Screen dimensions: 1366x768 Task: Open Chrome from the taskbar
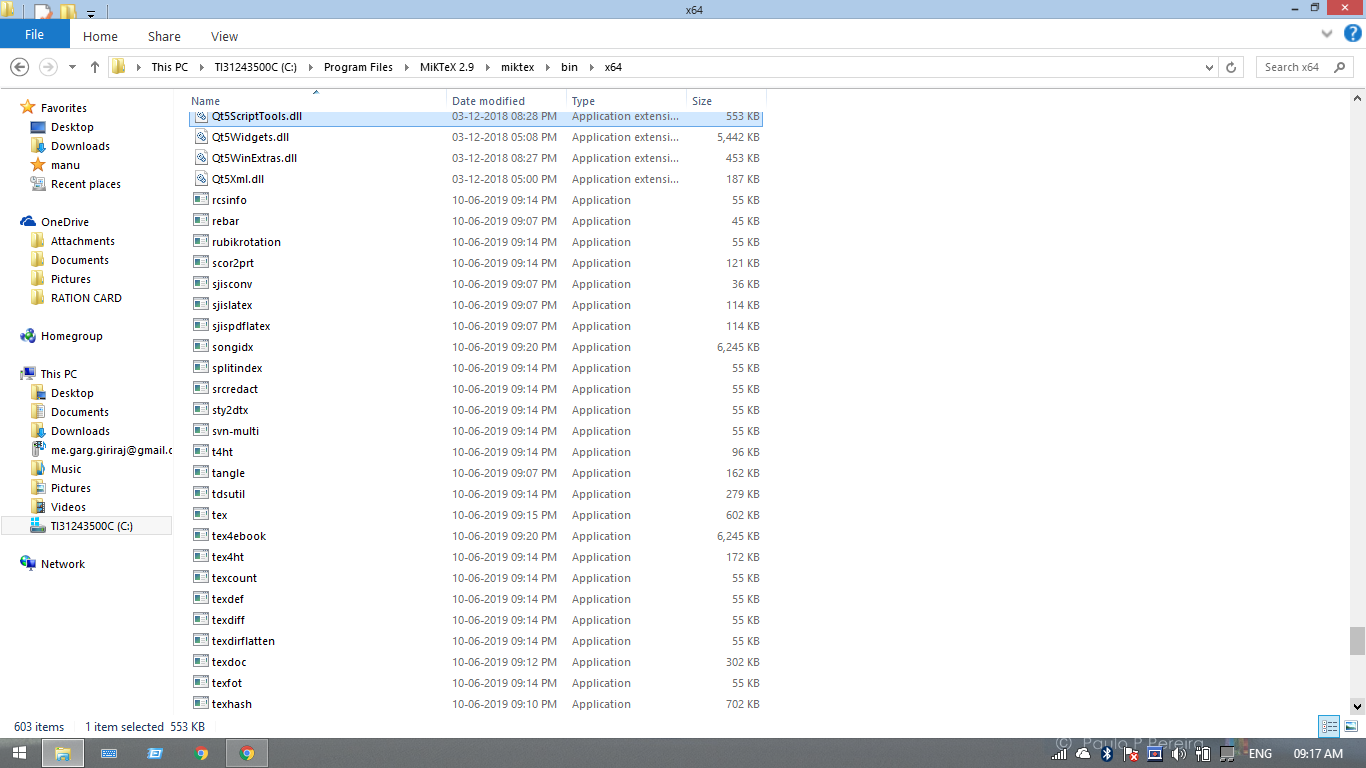[x=201, y=753]
